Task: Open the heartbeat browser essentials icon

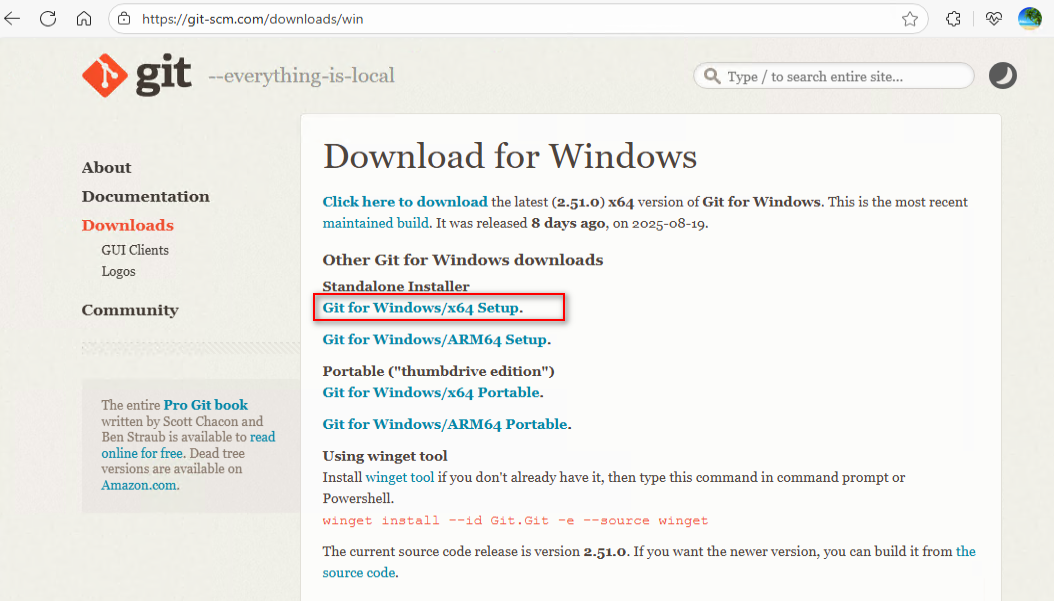Action: click(x=994, y=19)
